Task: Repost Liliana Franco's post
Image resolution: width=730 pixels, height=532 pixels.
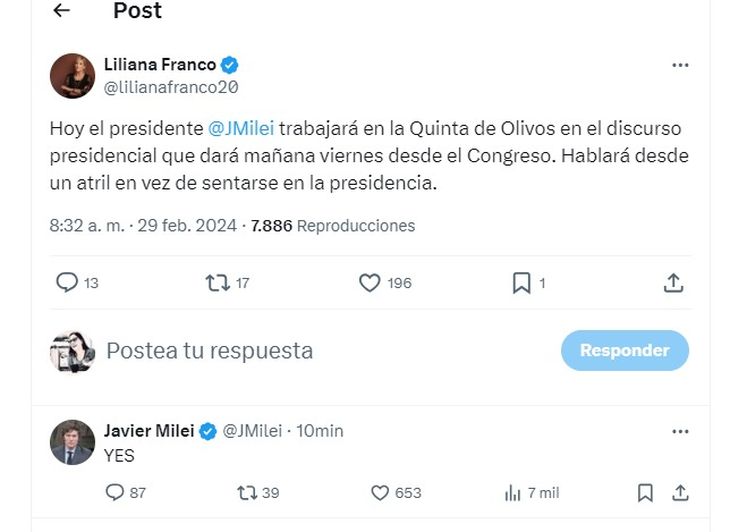Action: pos(217,283)
